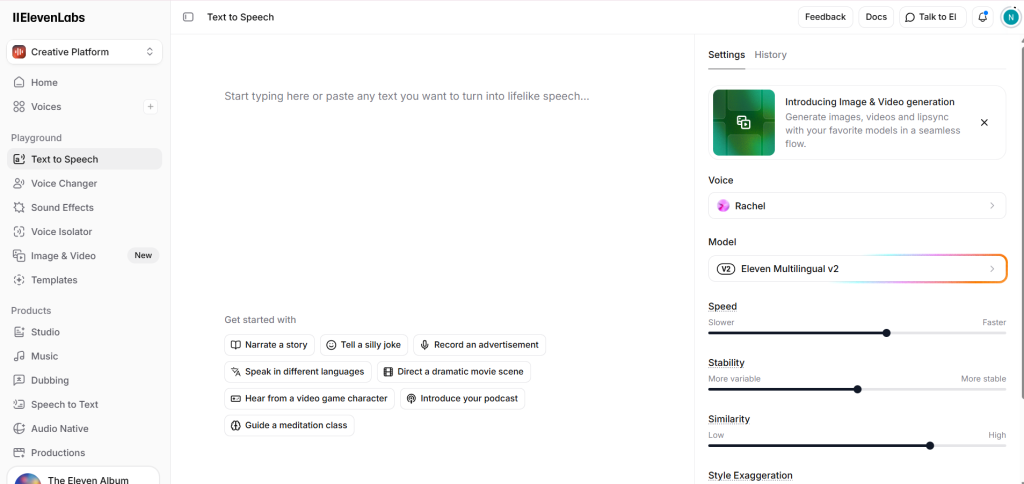Image resolution: width=1024 pixels, height=484 pixels.
Task: Open the Voice Isolator tool
Action: click(x=61, y=232)
